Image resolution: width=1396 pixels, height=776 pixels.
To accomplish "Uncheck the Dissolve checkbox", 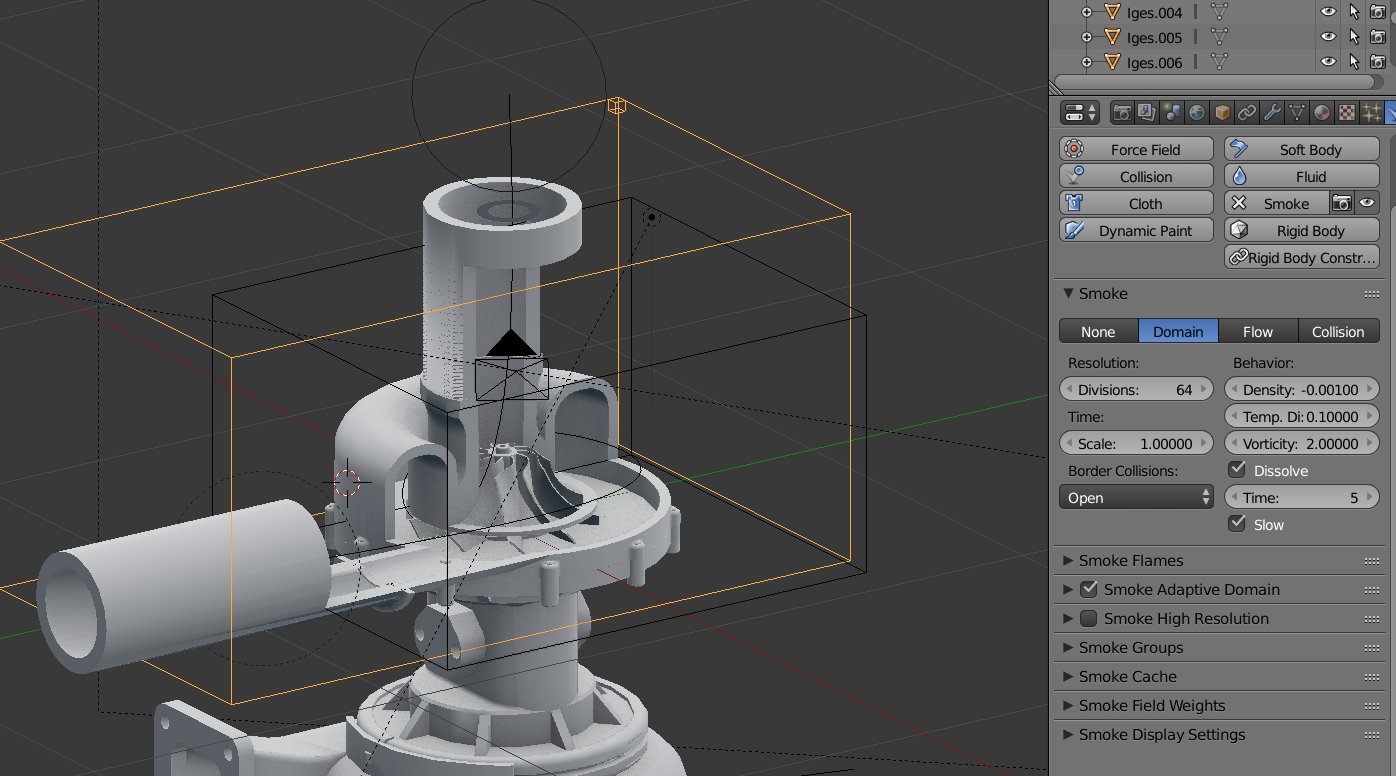I will 1237,470.
